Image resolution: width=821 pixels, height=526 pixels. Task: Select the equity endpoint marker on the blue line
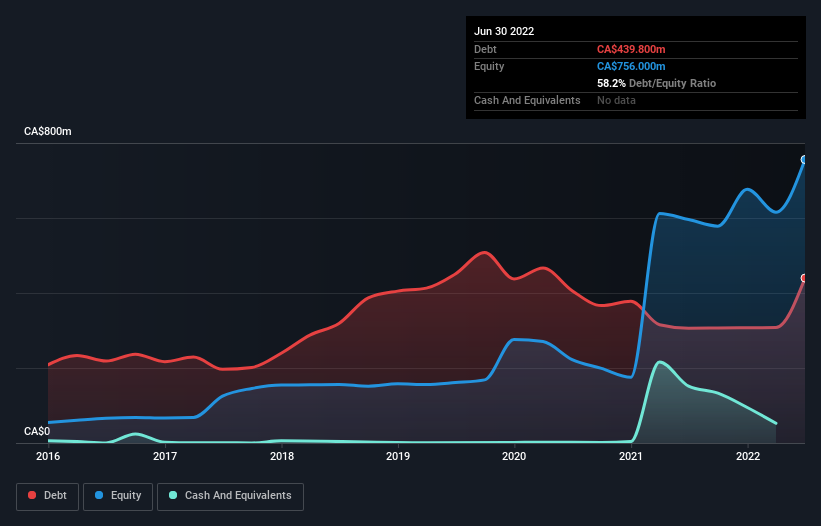[804, 160]
